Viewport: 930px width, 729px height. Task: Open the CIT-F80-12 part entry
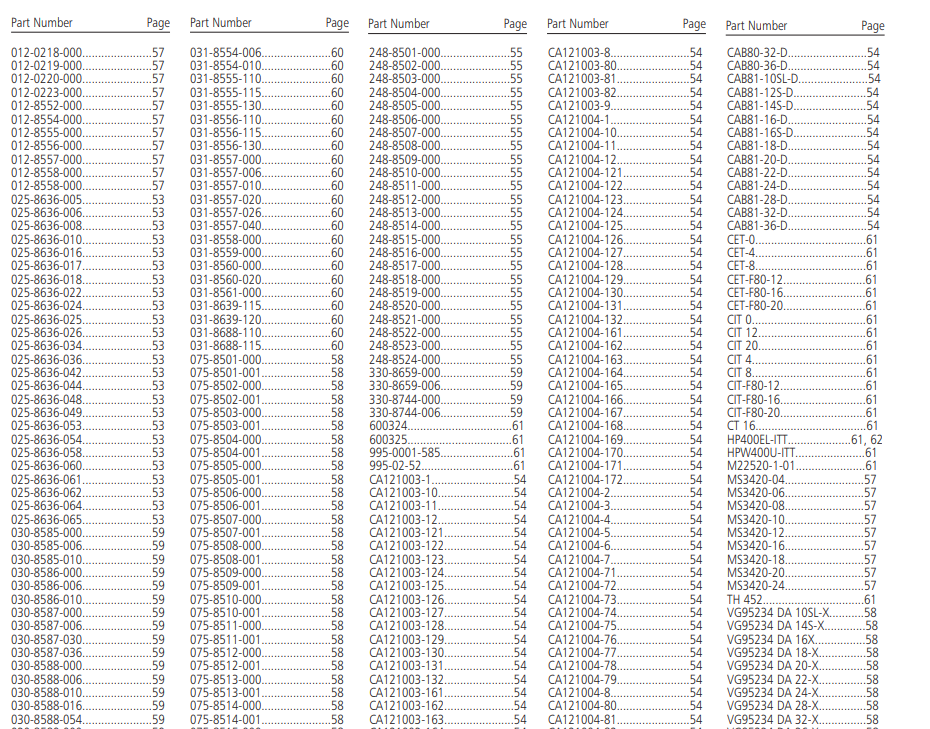[x=755, y=386]
